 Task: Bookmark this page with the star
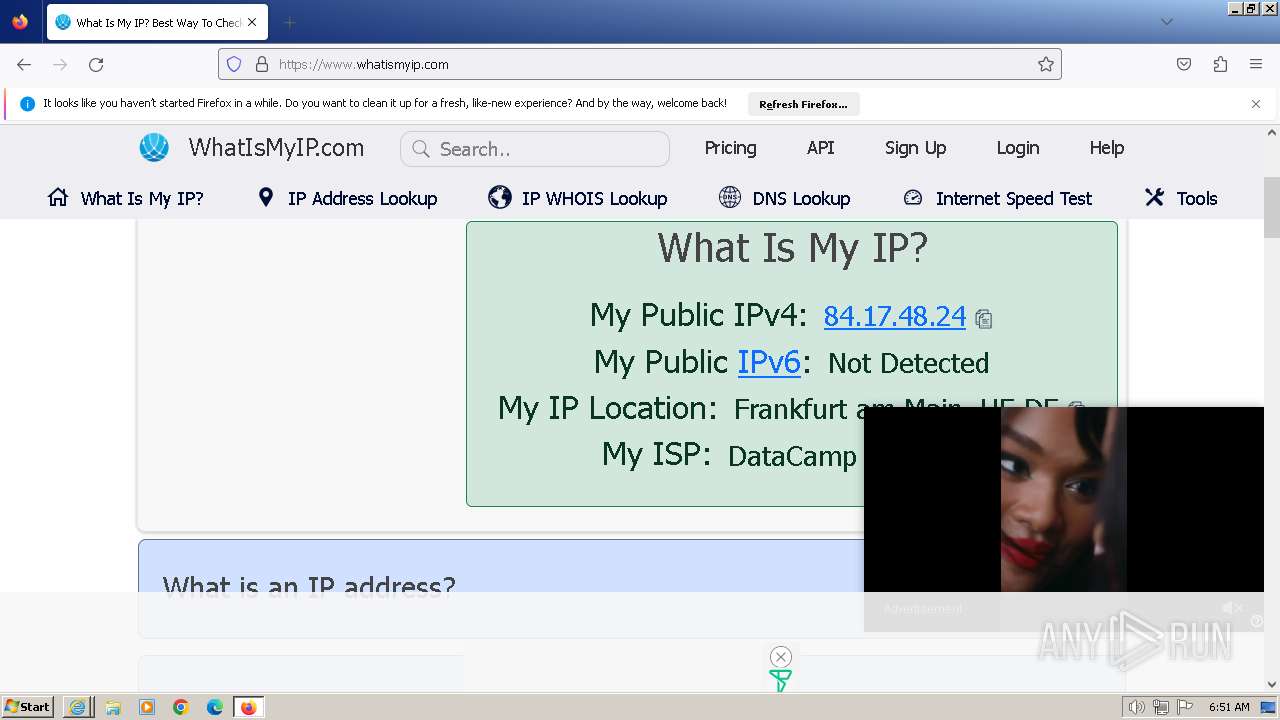[1046, 64]
